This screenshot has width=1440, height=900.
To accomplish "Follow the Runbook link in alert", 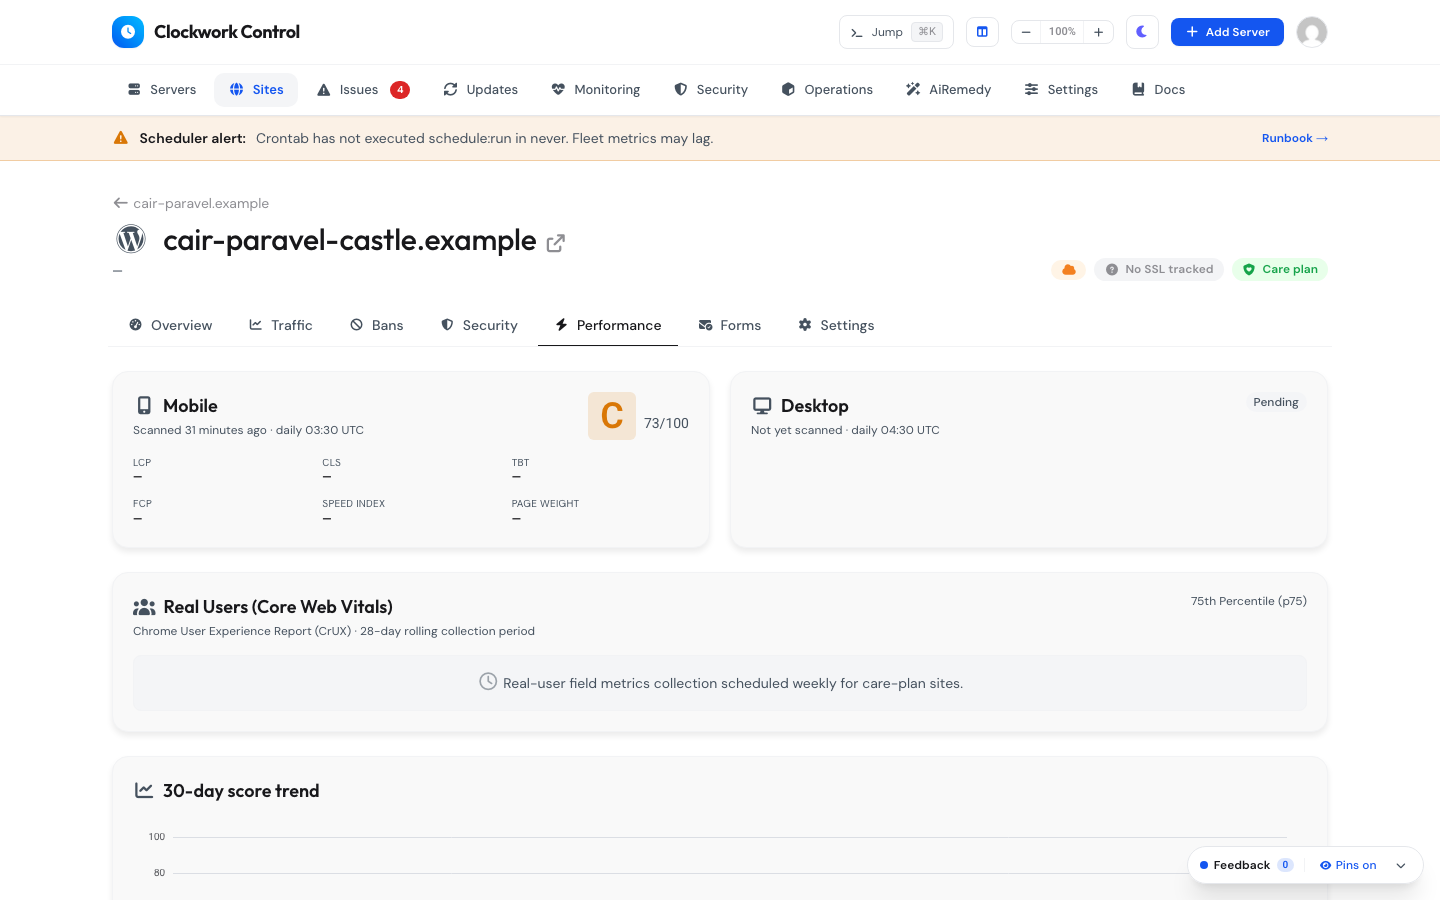I will point(1295,138).
